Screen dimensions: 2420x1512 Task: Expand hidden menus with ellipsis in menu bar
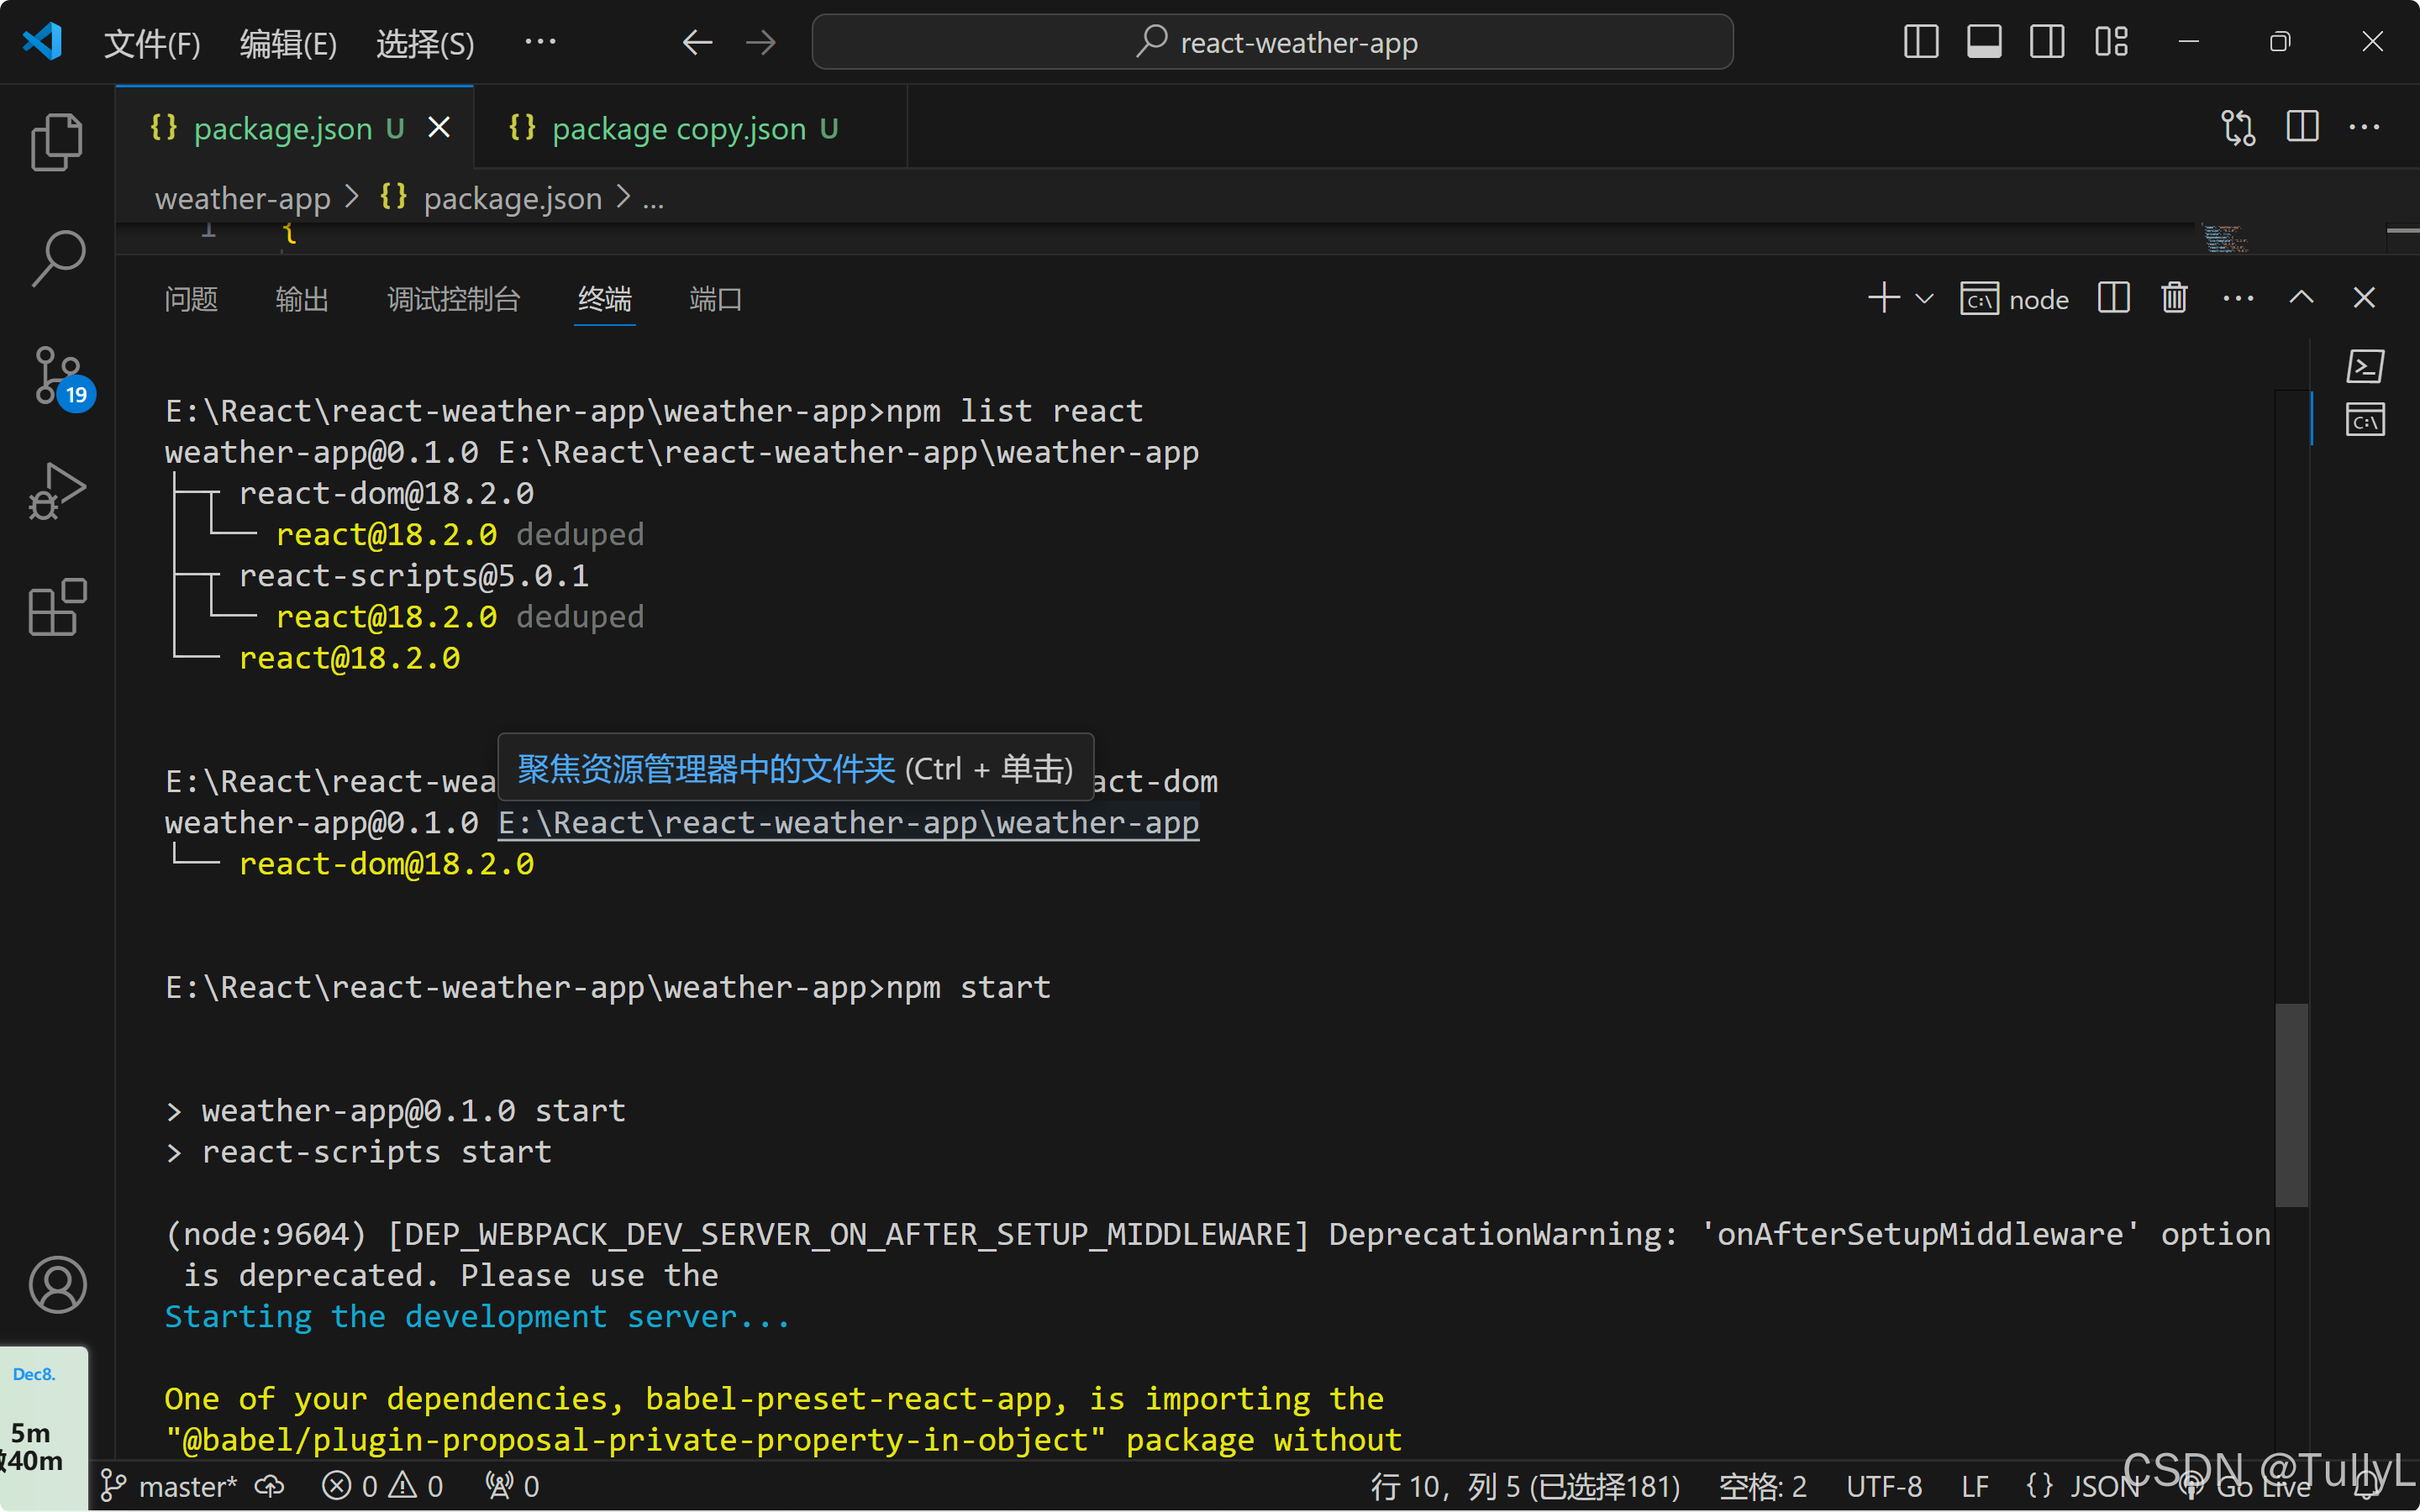(x=540, y=42)
